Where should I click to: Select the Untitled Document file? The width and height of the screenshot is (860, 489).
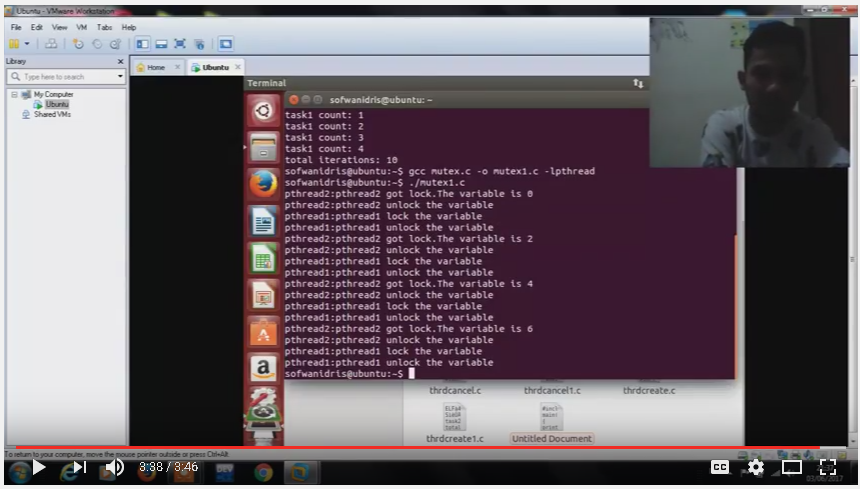coord(552,439)
